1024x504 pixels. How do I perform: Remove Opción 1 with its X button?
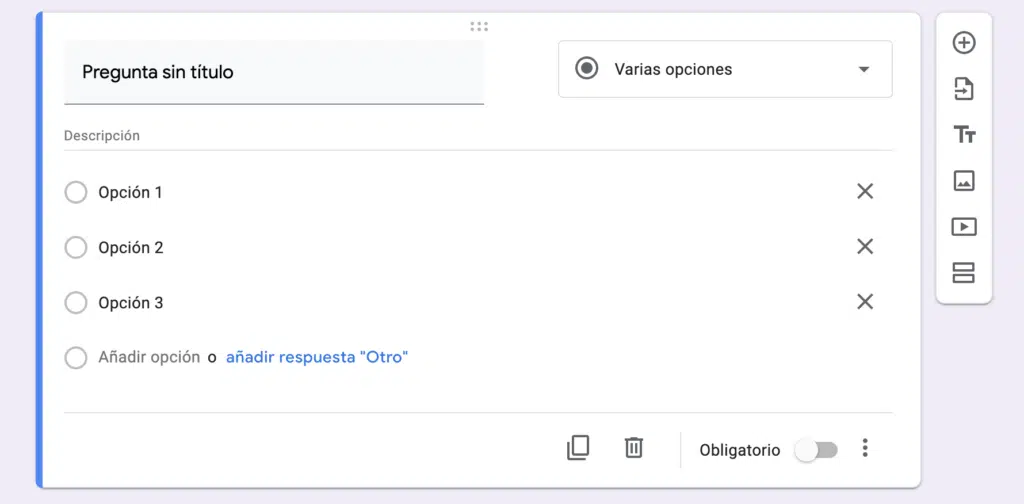(865, 191)
